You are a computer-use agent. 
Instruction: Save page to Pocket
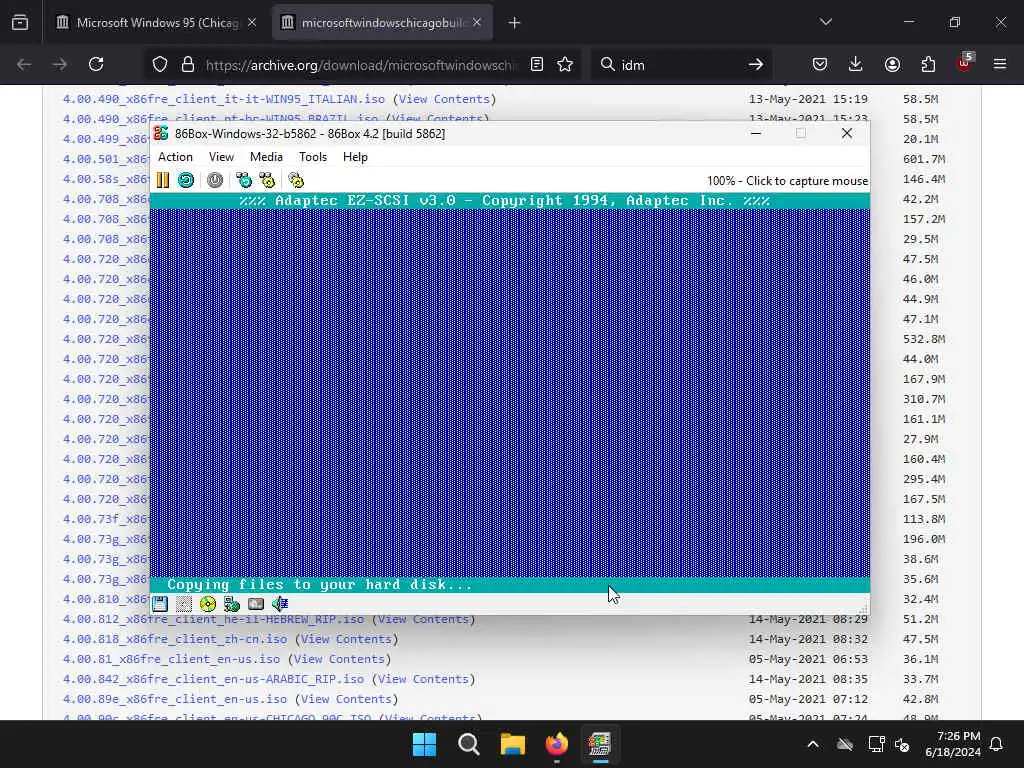click(x=820, y=65)
